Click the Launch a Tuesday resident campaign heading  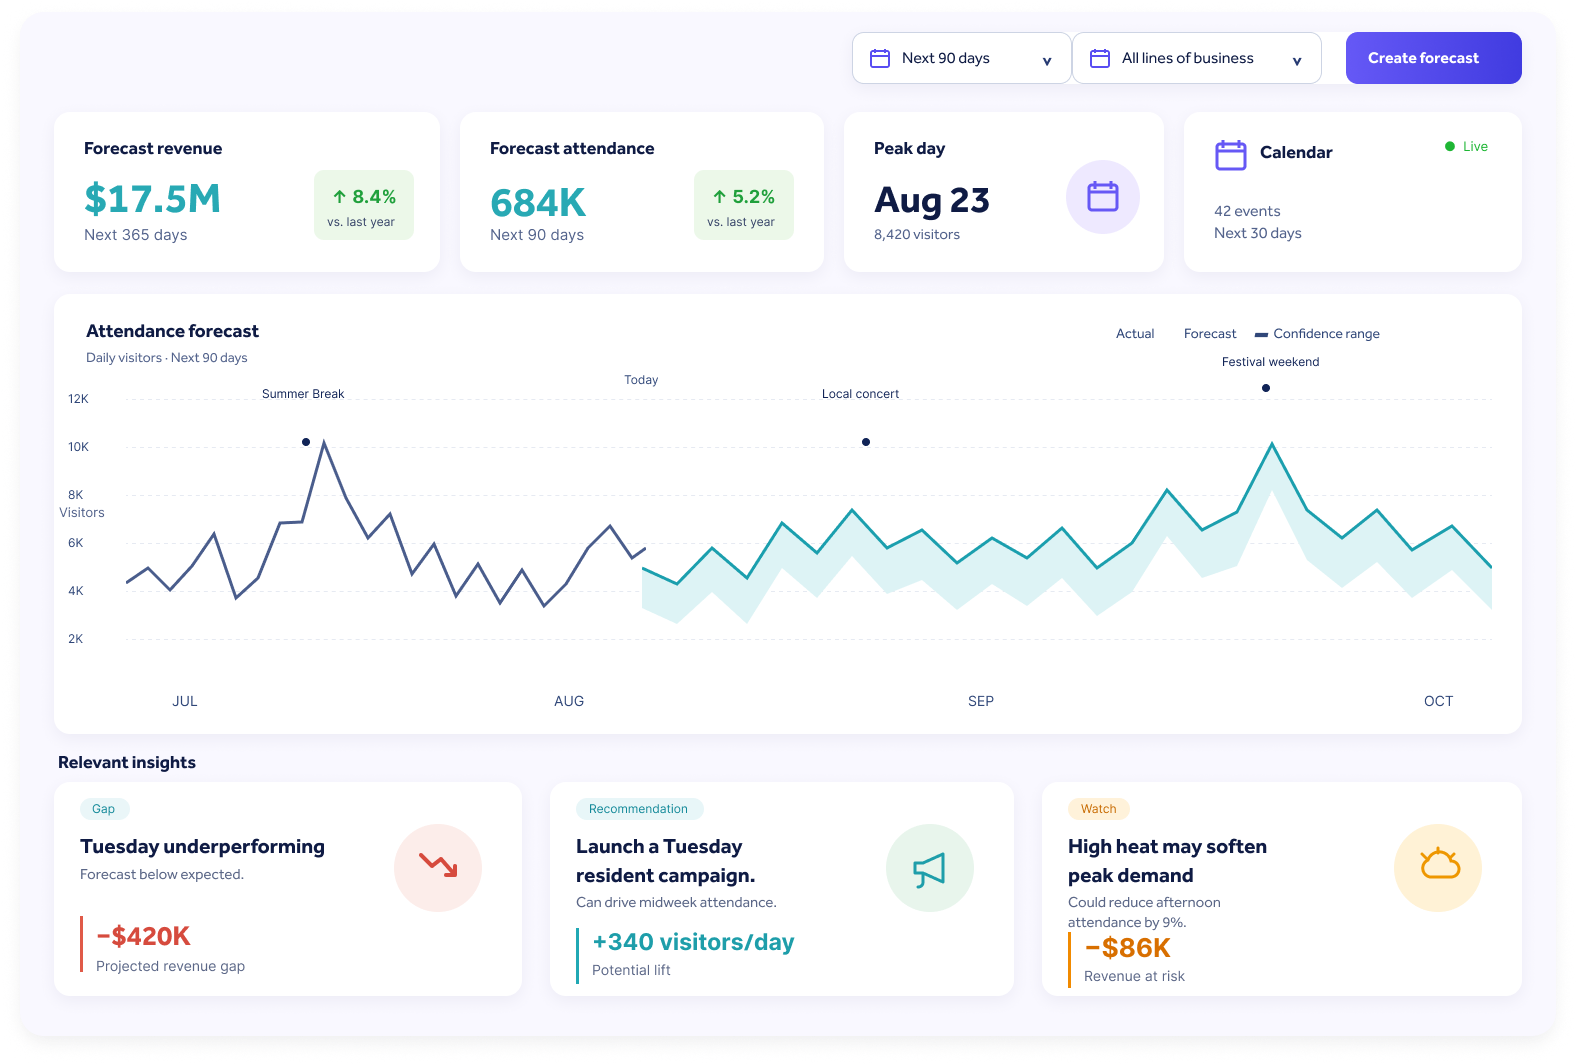666,861
